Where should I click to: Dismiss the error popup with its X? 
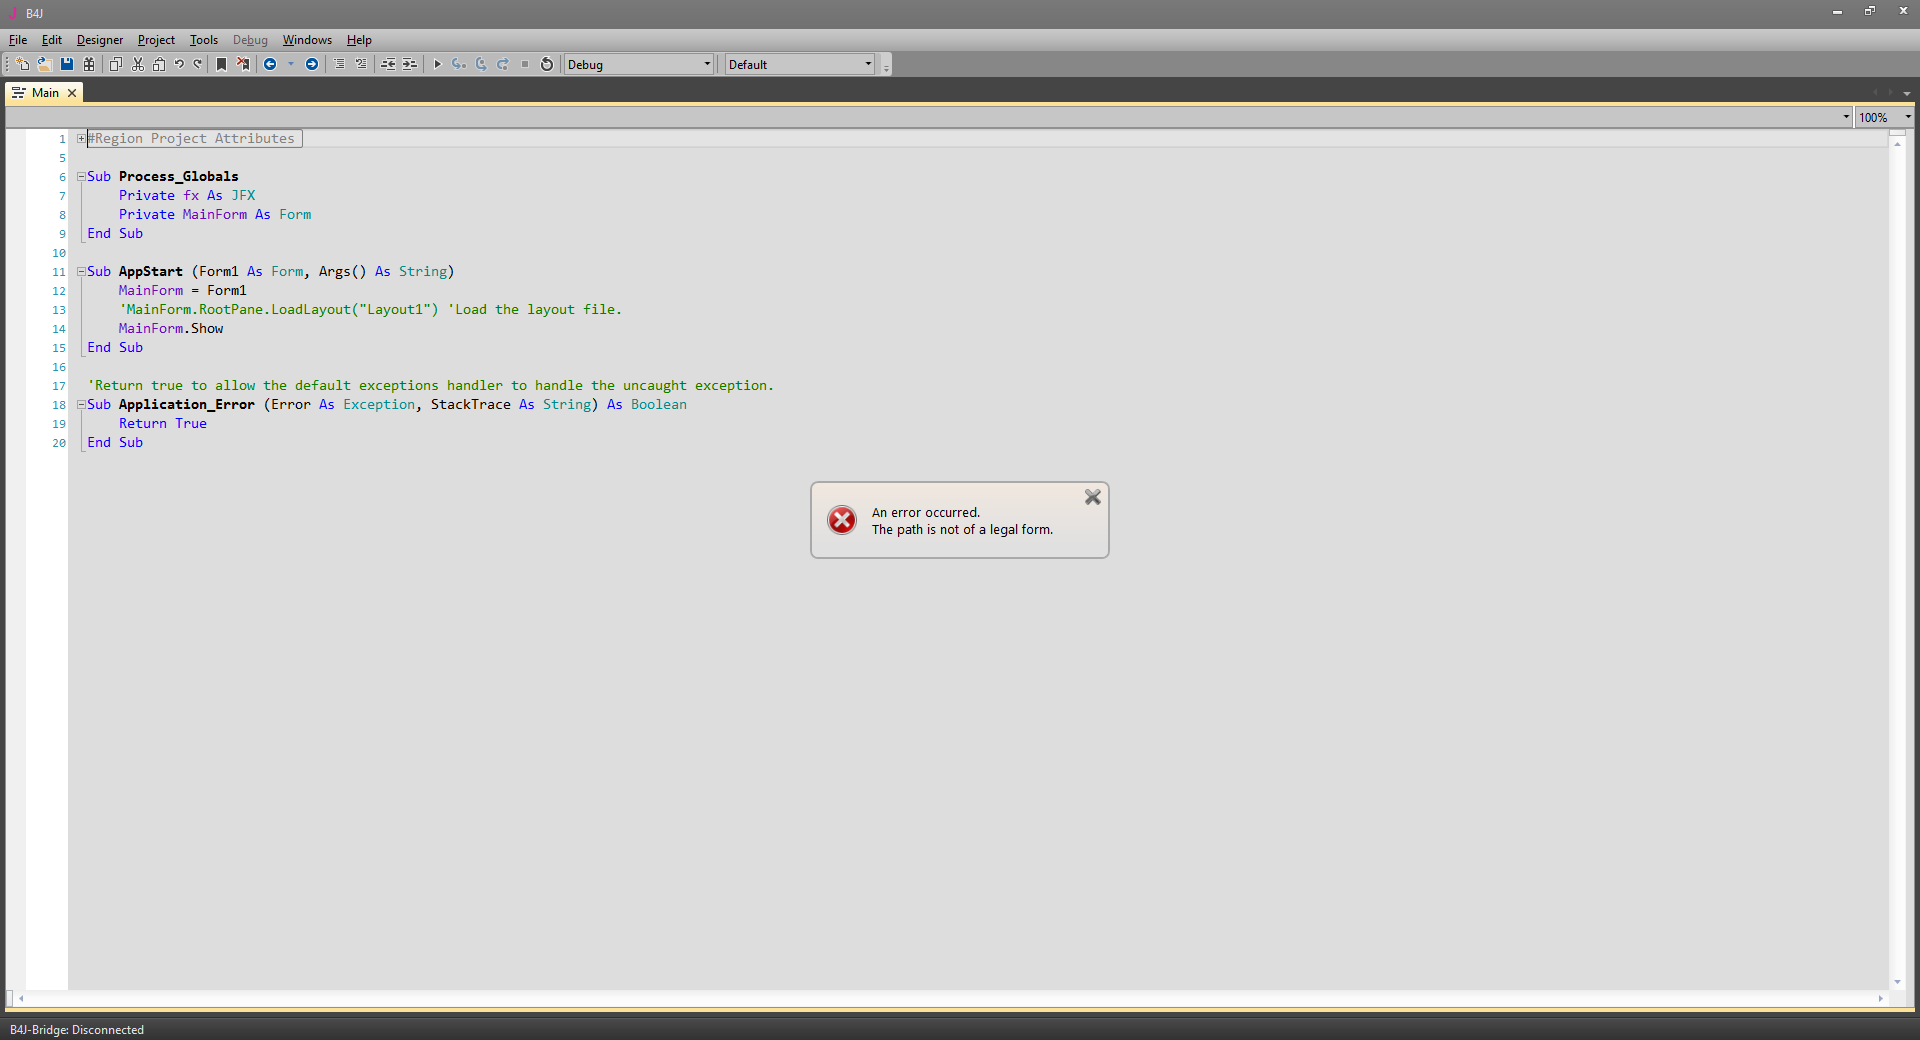coord(1093,497)
